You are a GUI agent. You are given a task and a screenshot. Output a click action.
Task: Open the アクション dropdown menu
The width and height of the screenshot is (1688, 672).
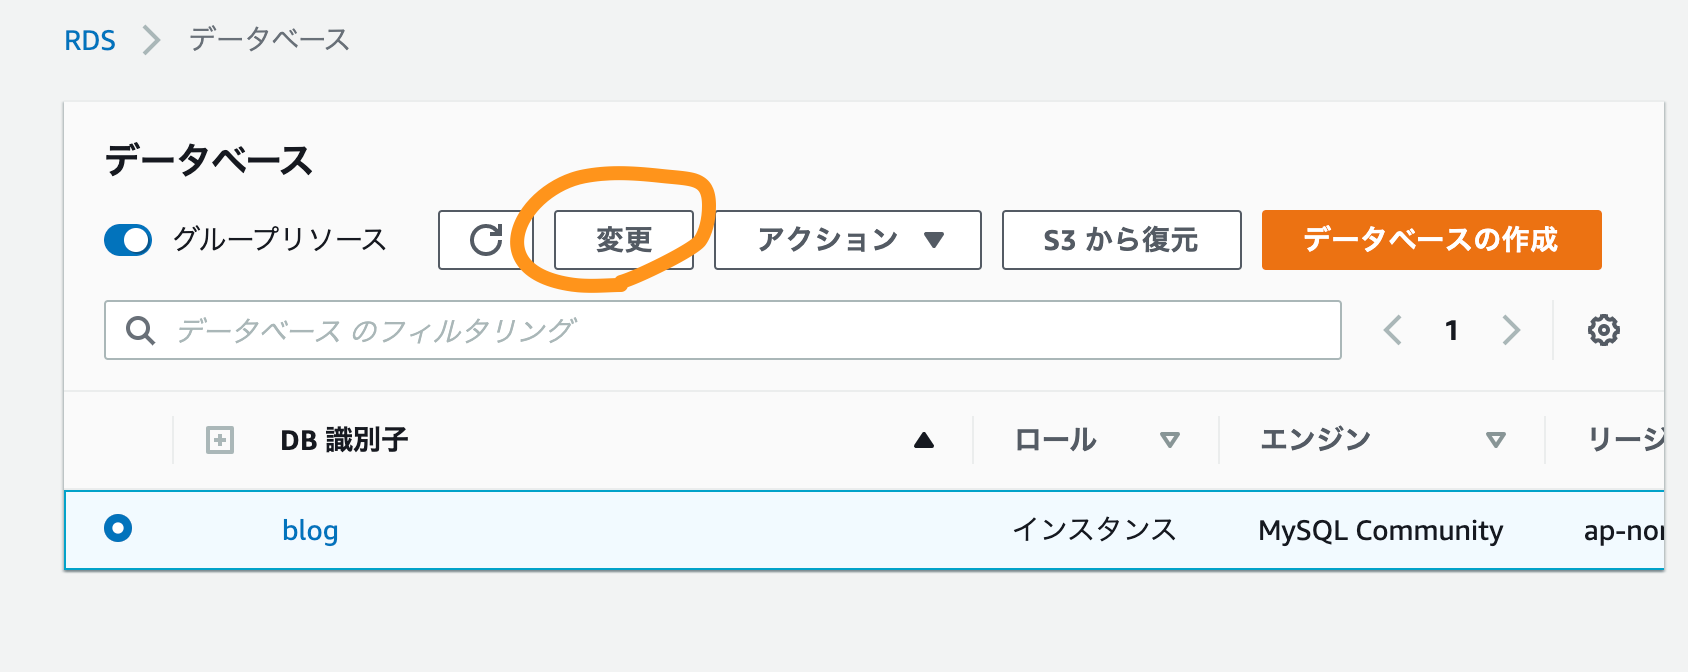848,240
